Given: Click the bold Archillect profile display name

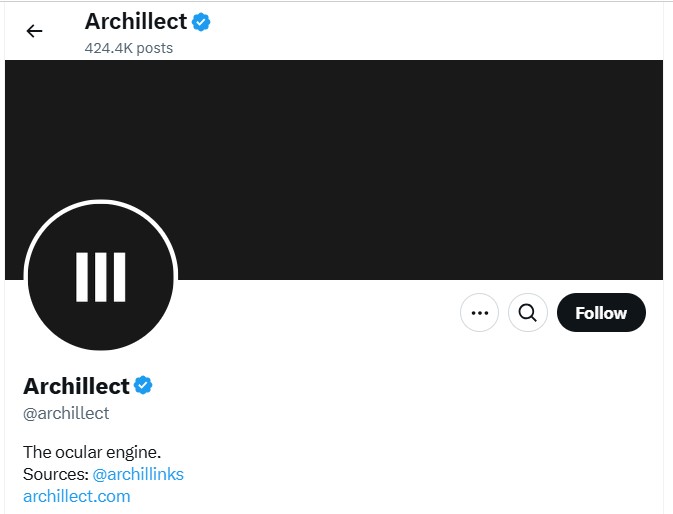Looking at the screenshot, I should [x=76, y=386].
